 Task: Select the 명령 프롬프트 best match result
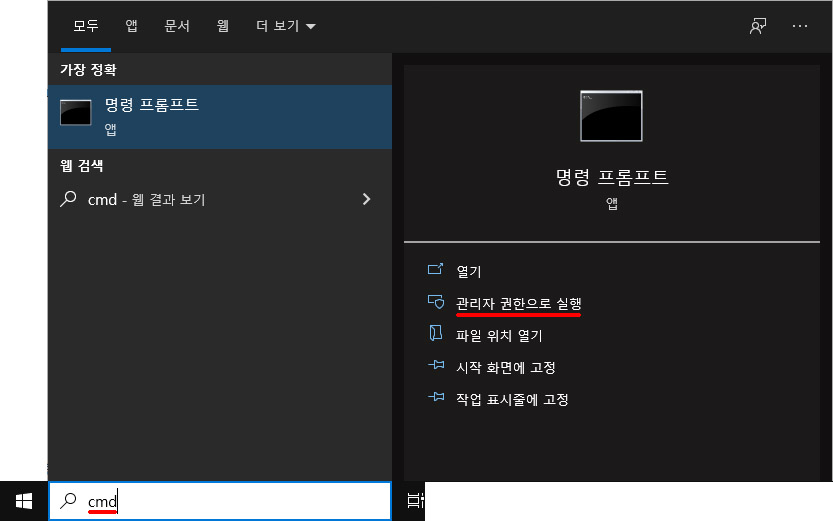click(x=220, y=117)
